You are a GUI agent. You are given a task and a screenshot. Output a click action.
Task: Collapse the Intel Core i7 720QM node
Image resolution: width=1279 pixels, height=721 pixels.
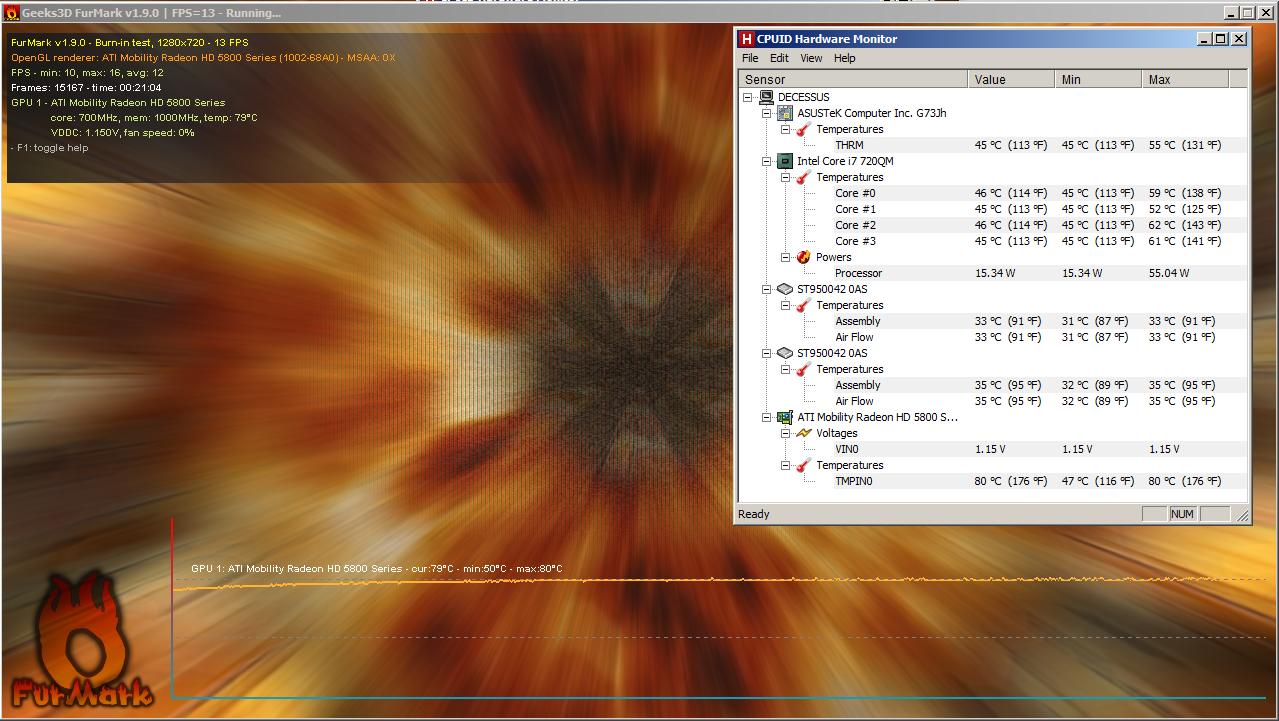click(767, 161)
